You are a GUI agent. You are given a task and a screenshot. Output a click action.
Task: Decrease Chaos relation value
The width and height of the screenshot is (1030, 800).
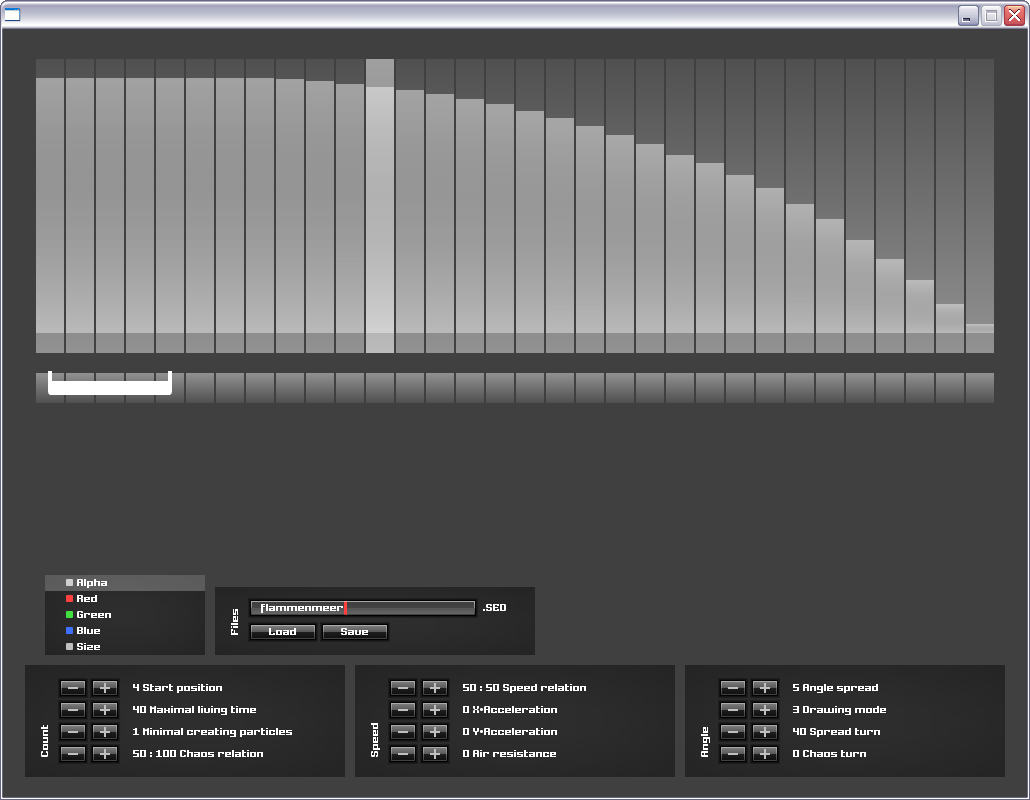(73, 754)
